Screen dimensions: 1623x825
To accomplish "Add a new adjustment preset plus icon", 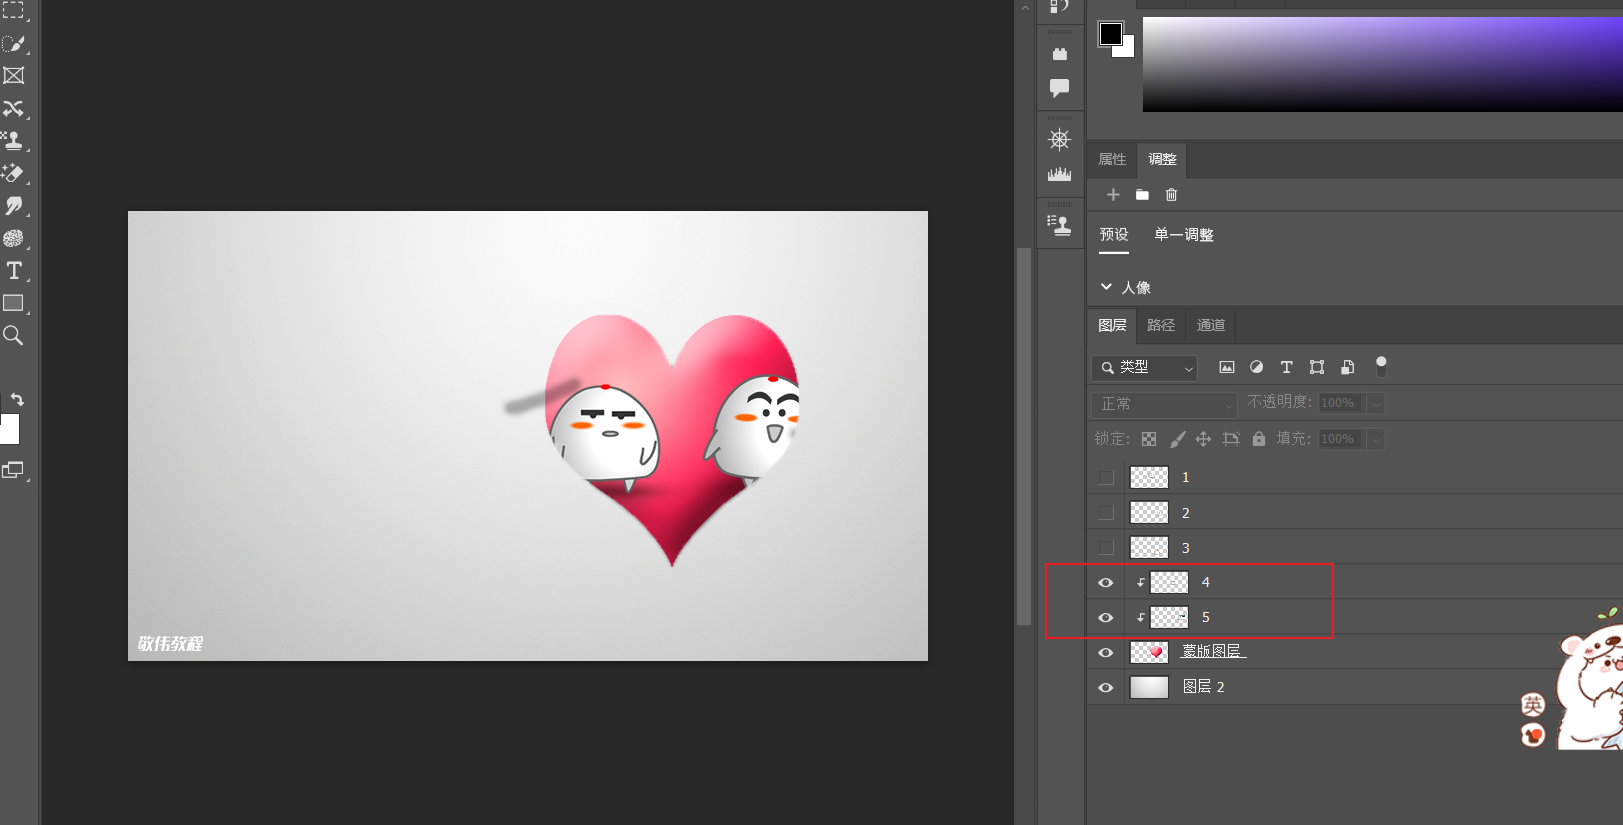I will [x=1113, y=195].
